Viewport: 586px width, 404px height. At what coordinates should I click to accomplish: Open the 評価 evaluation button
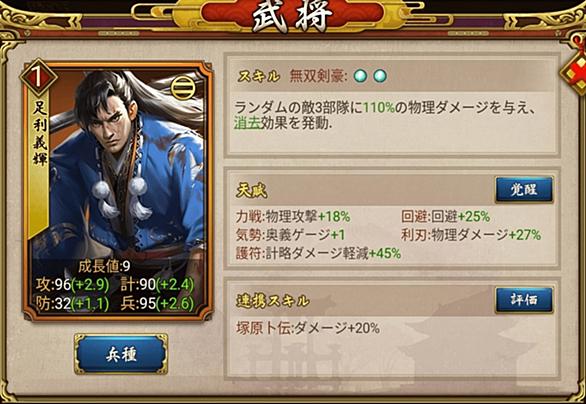click(524, 300)
